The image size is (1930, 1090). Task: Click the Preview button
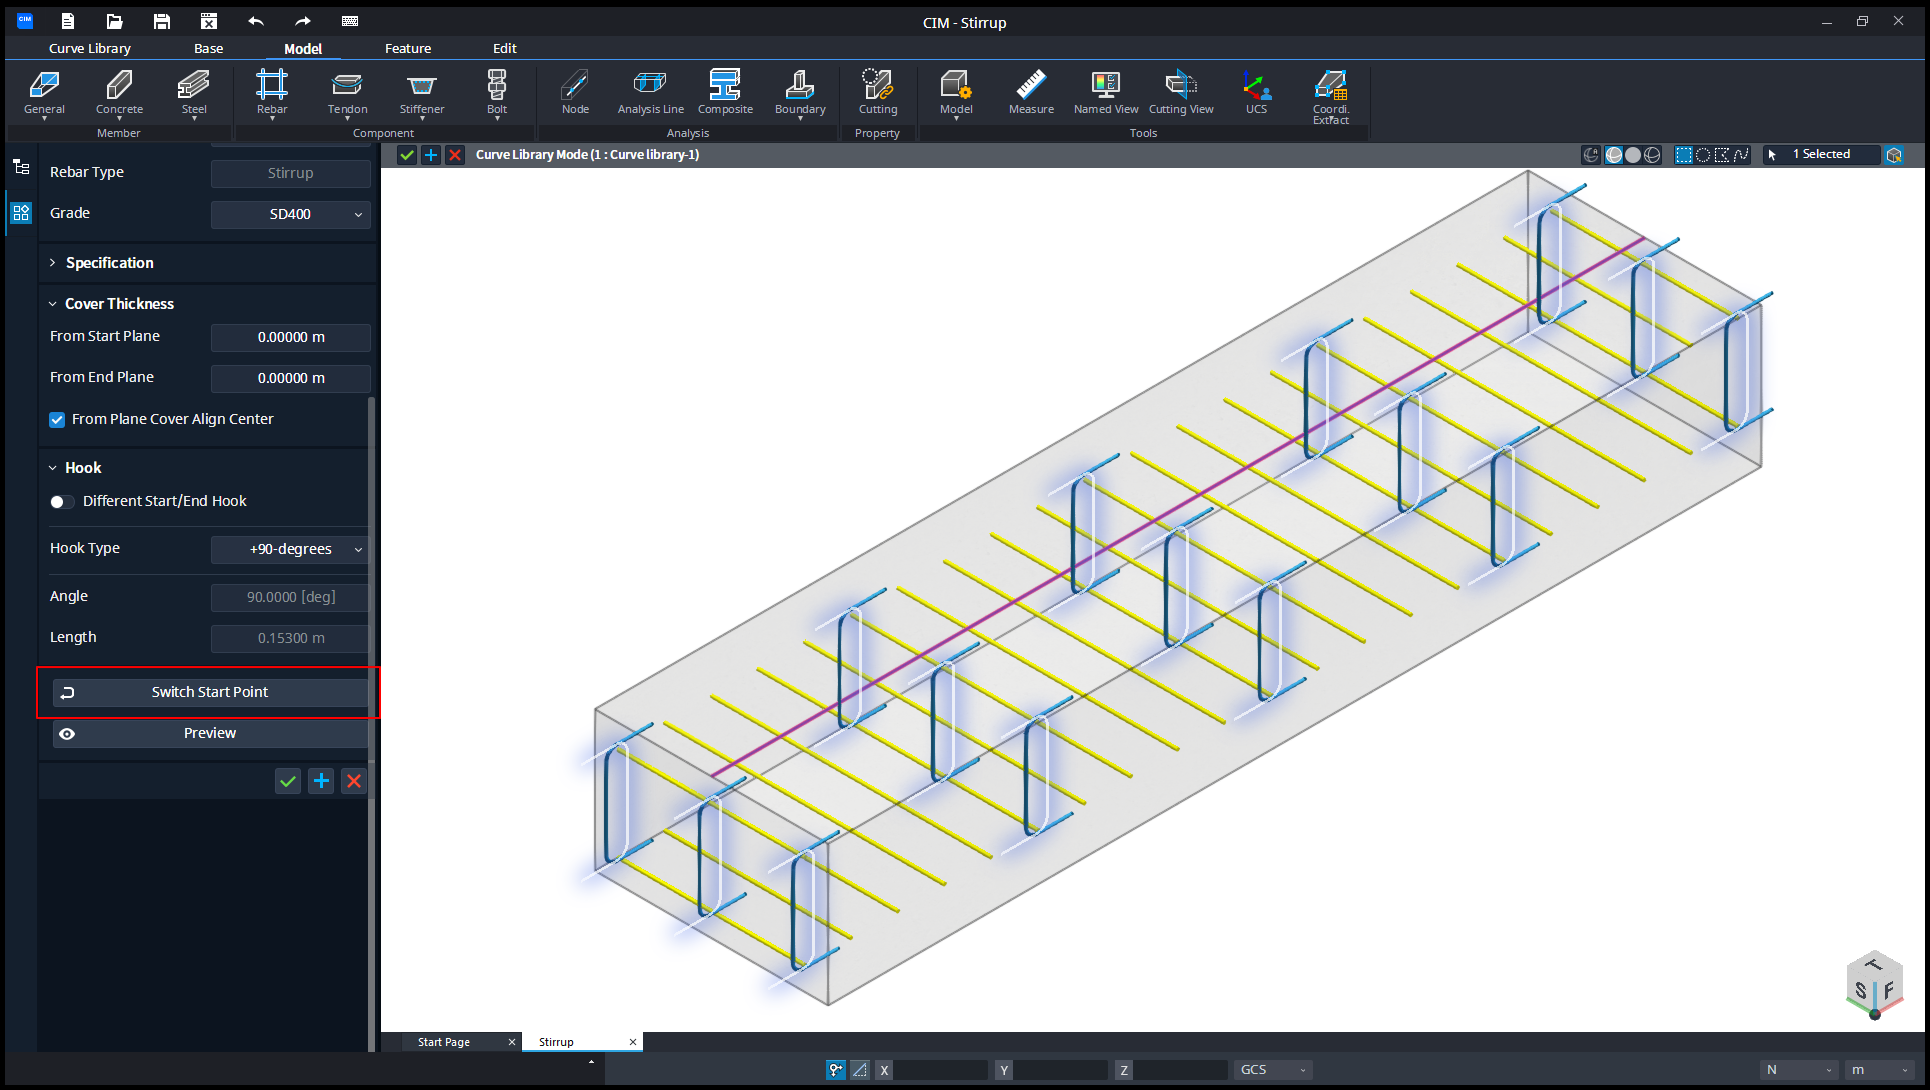click(210, 734)
